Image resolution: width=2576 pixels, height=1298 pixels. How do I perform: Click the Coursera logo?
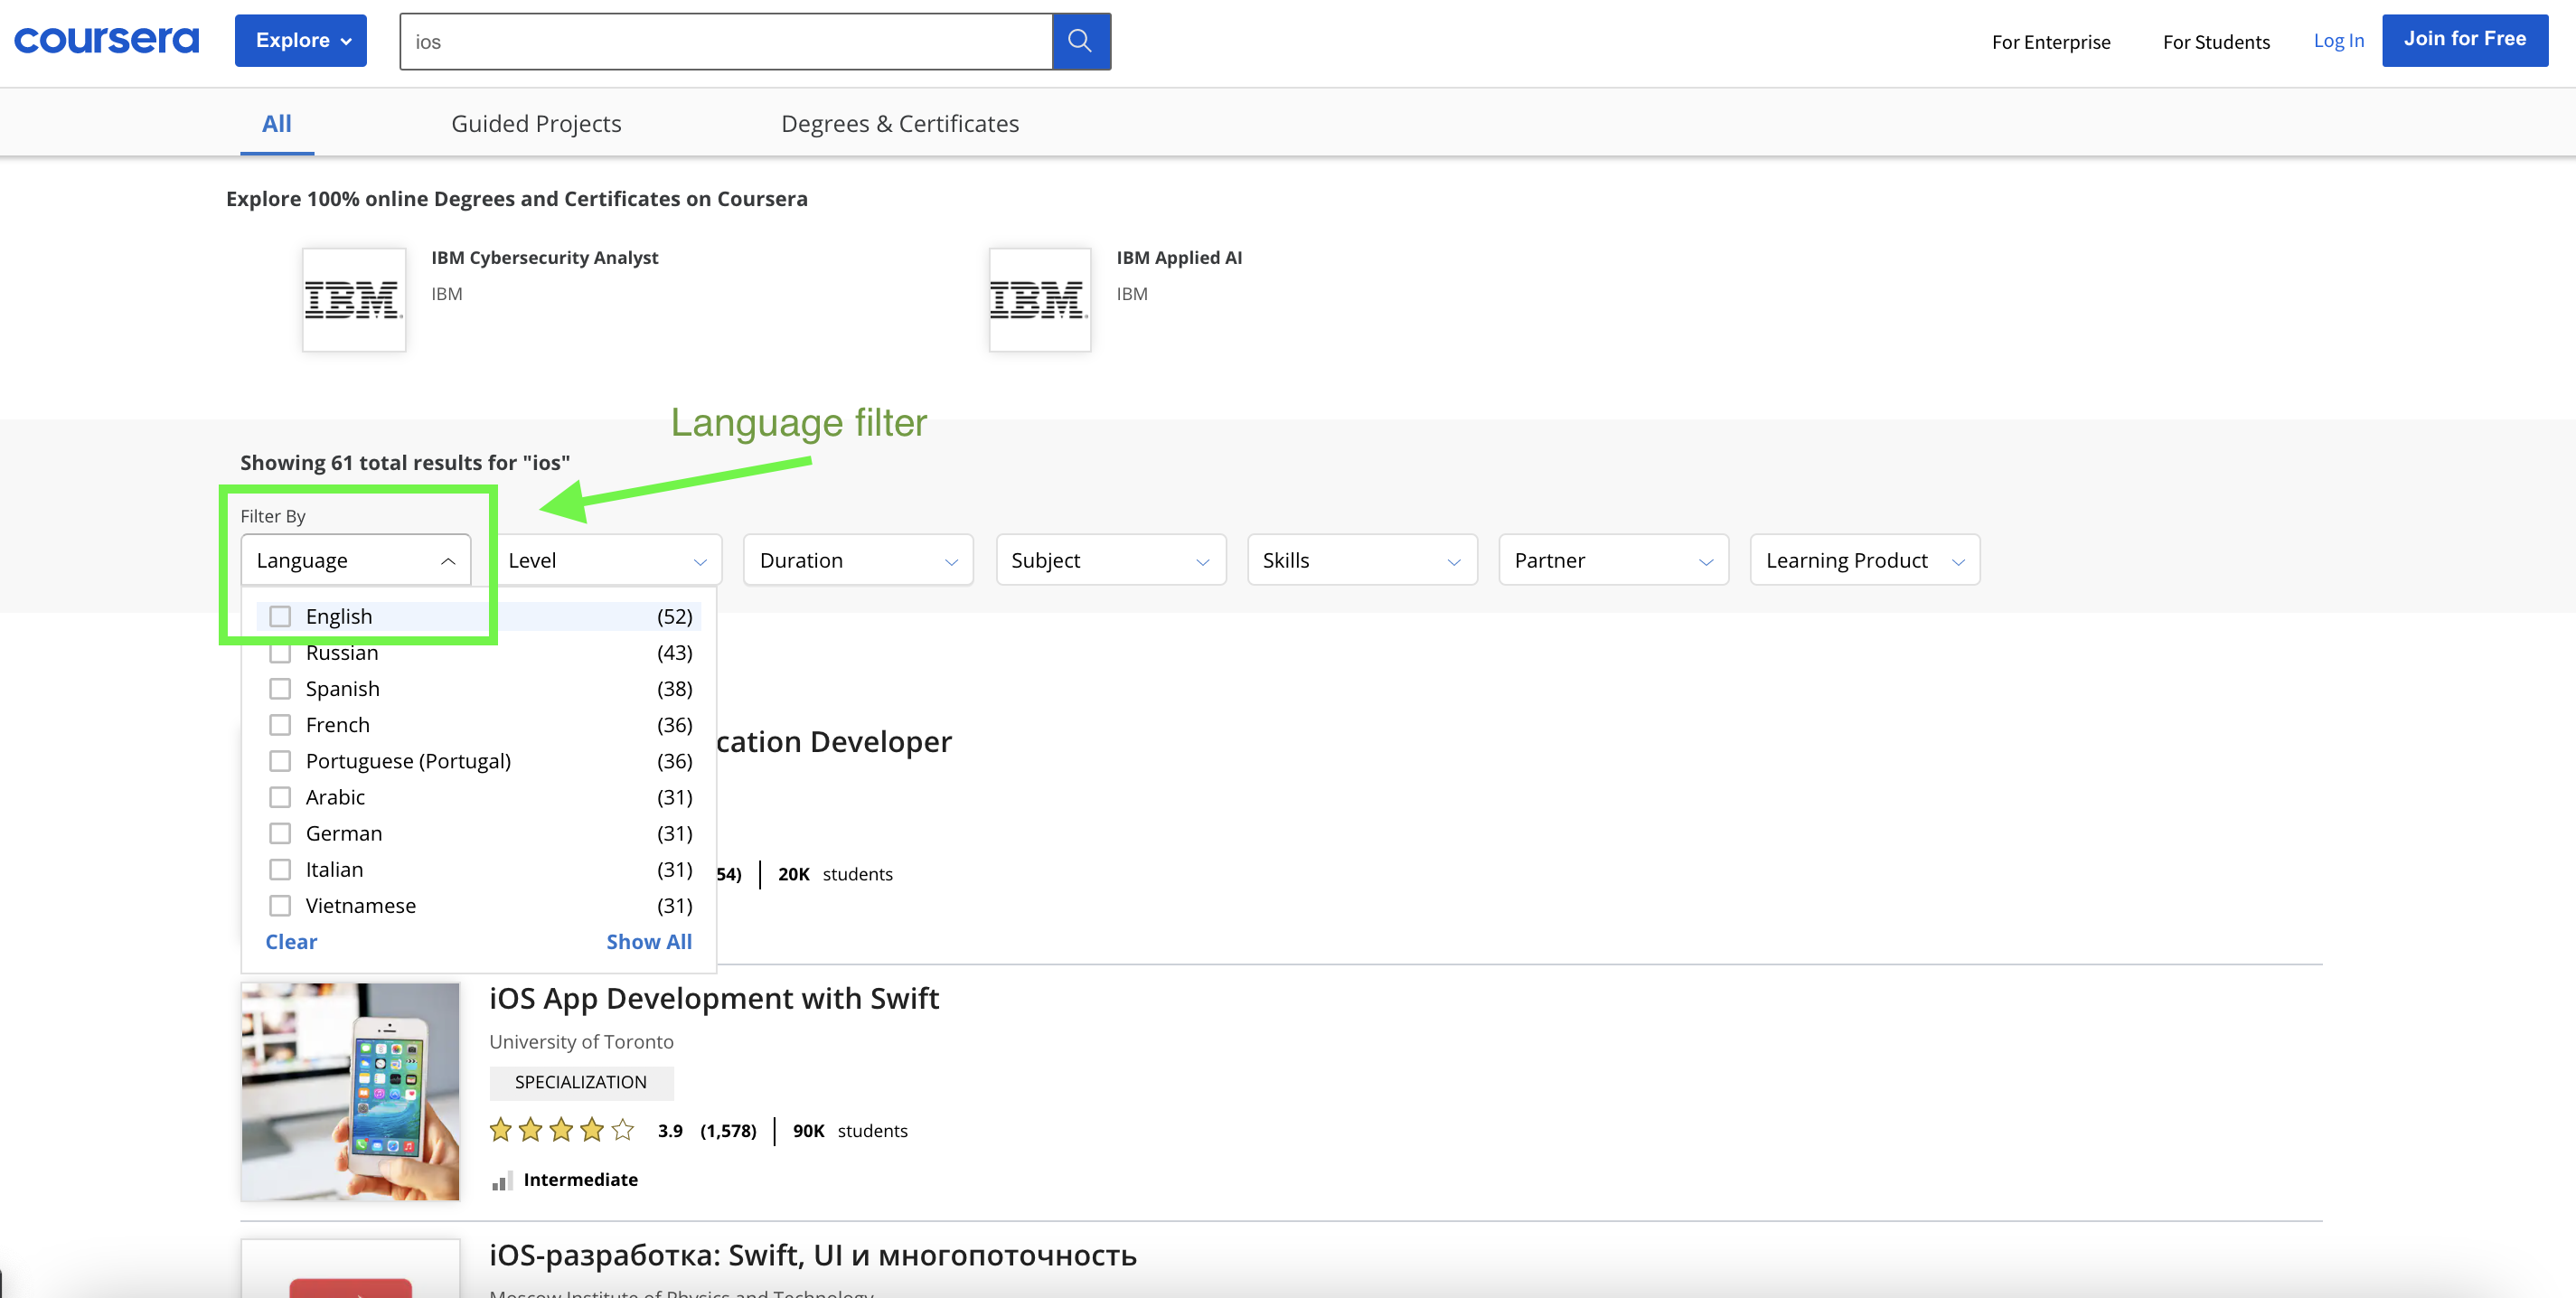pos(107,40)
